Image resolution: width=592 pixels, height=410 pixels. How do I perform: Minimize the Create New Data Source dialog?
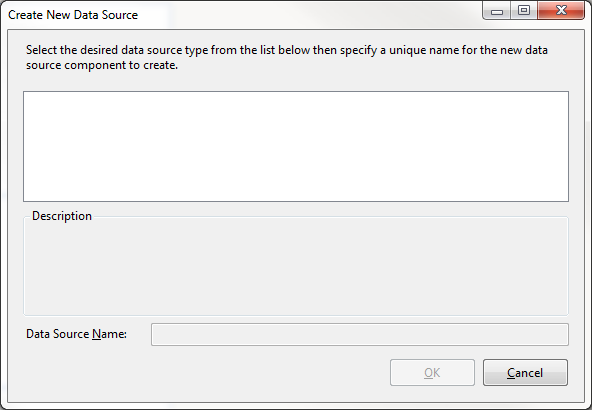click(x=497, y=11)
